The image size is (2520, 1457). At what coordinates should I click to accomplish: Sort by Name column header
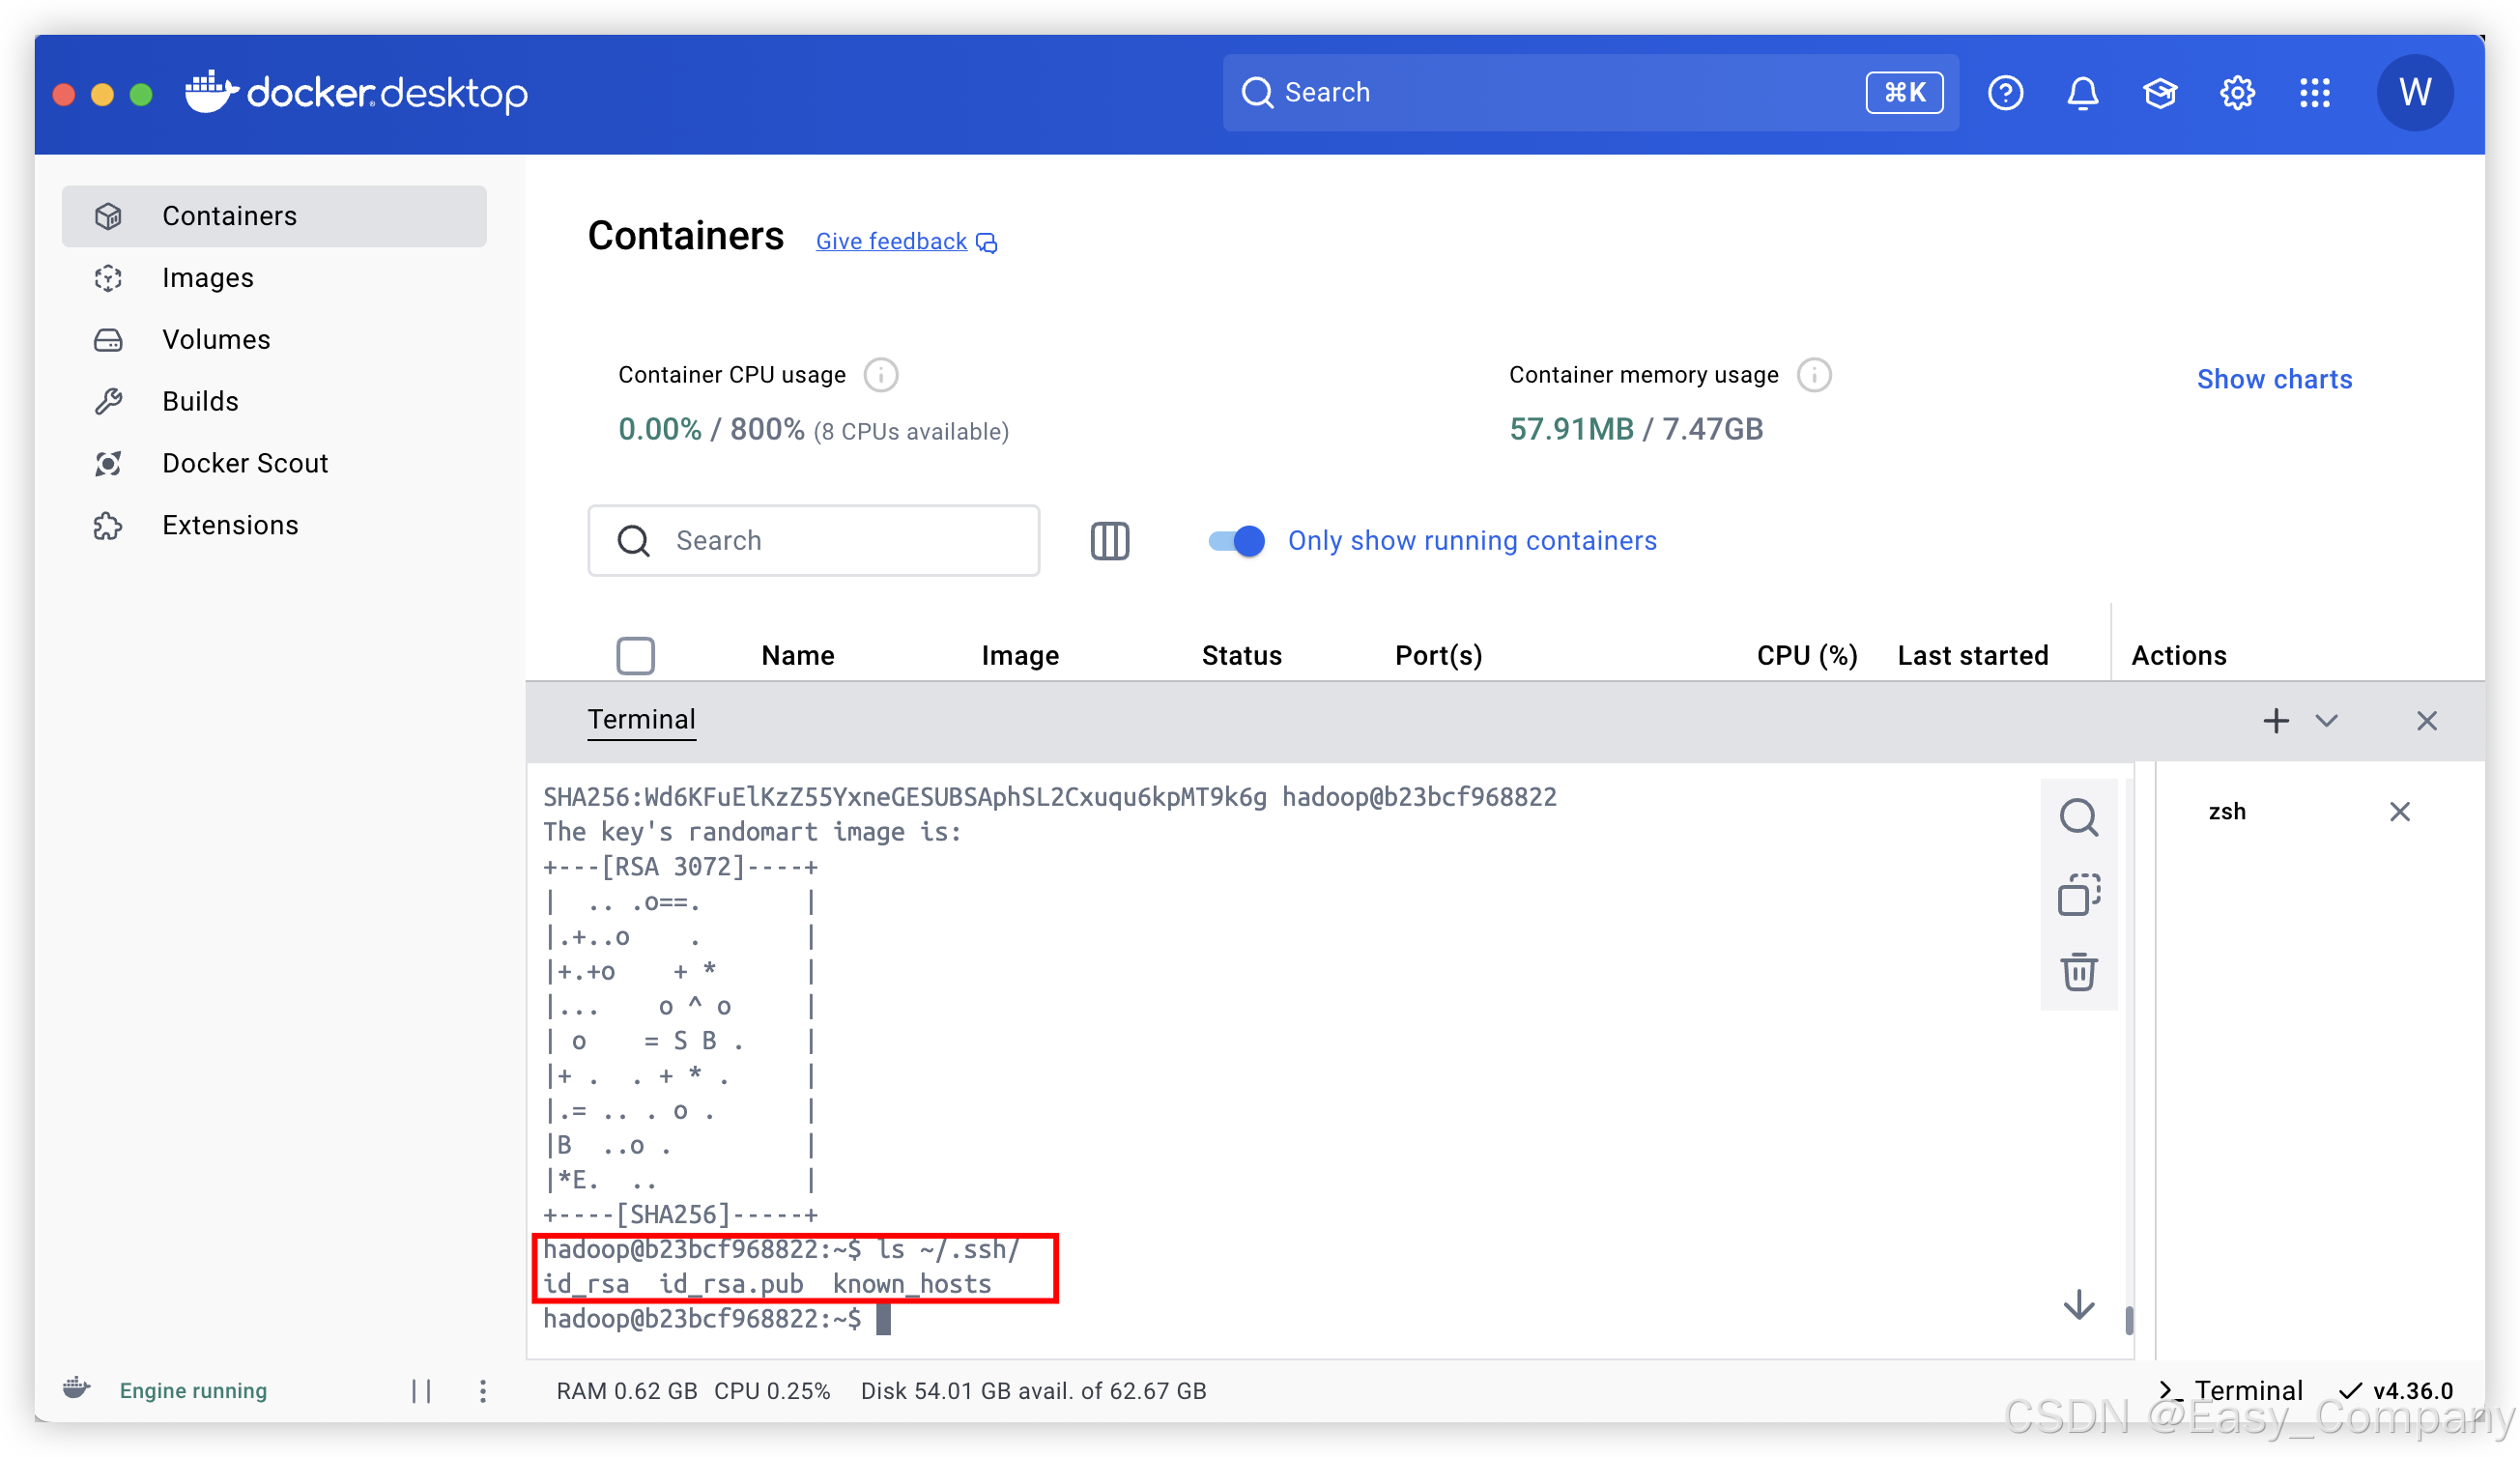click(797, 656)
